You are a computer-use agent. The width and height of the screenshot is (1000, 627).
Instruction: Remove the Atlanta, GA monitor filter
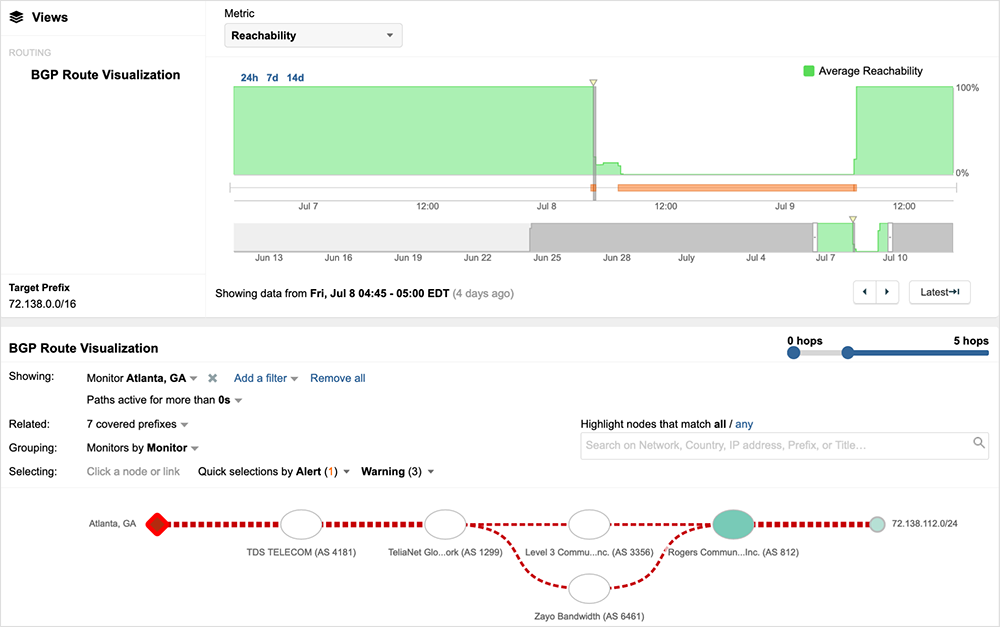click(212, 378)
